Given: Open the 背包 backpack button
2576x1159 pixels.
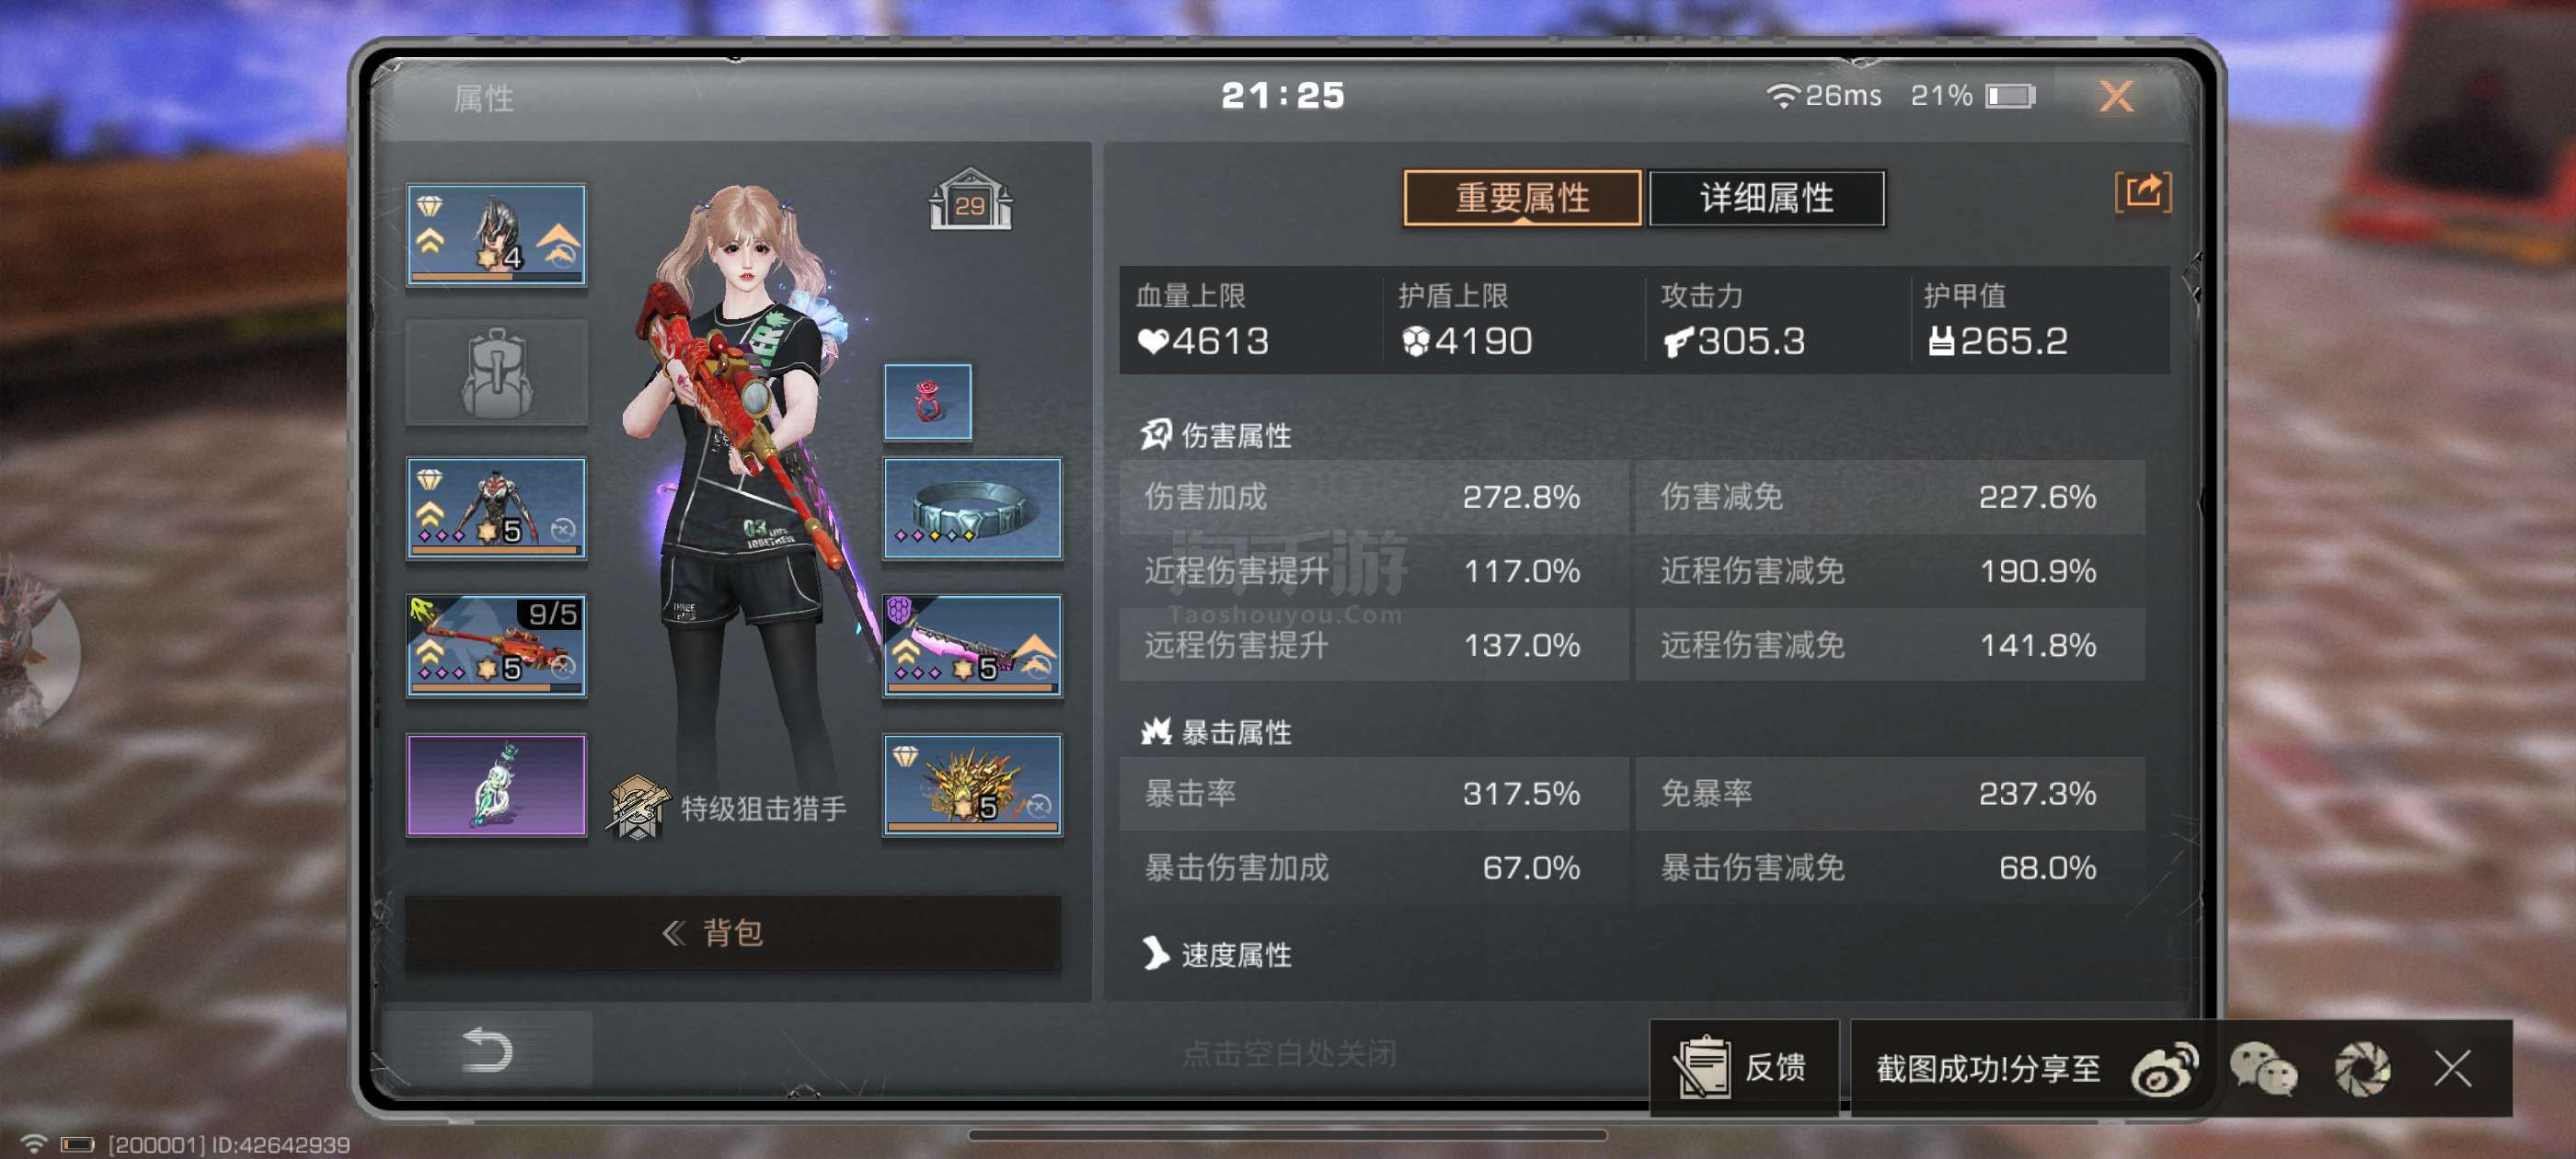Looking at the screenshot, I should [732, 932].
